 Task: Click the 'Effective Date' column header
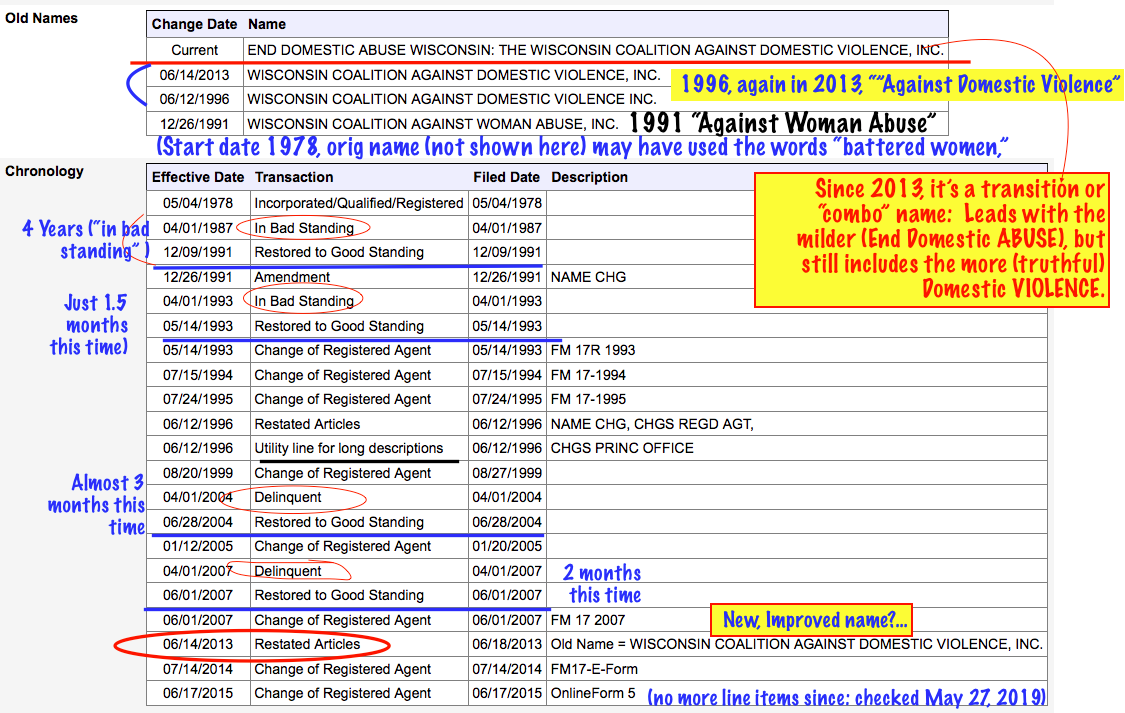click(198, 177)
